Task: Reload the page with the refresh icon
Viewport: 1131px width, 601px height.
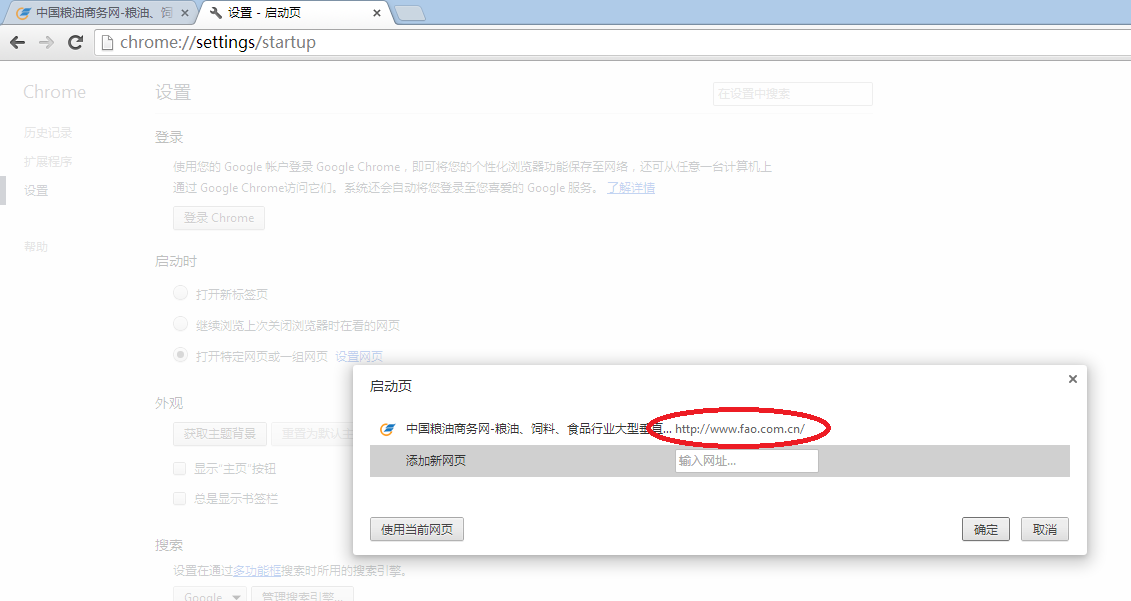Action: (x=75, y=43)
